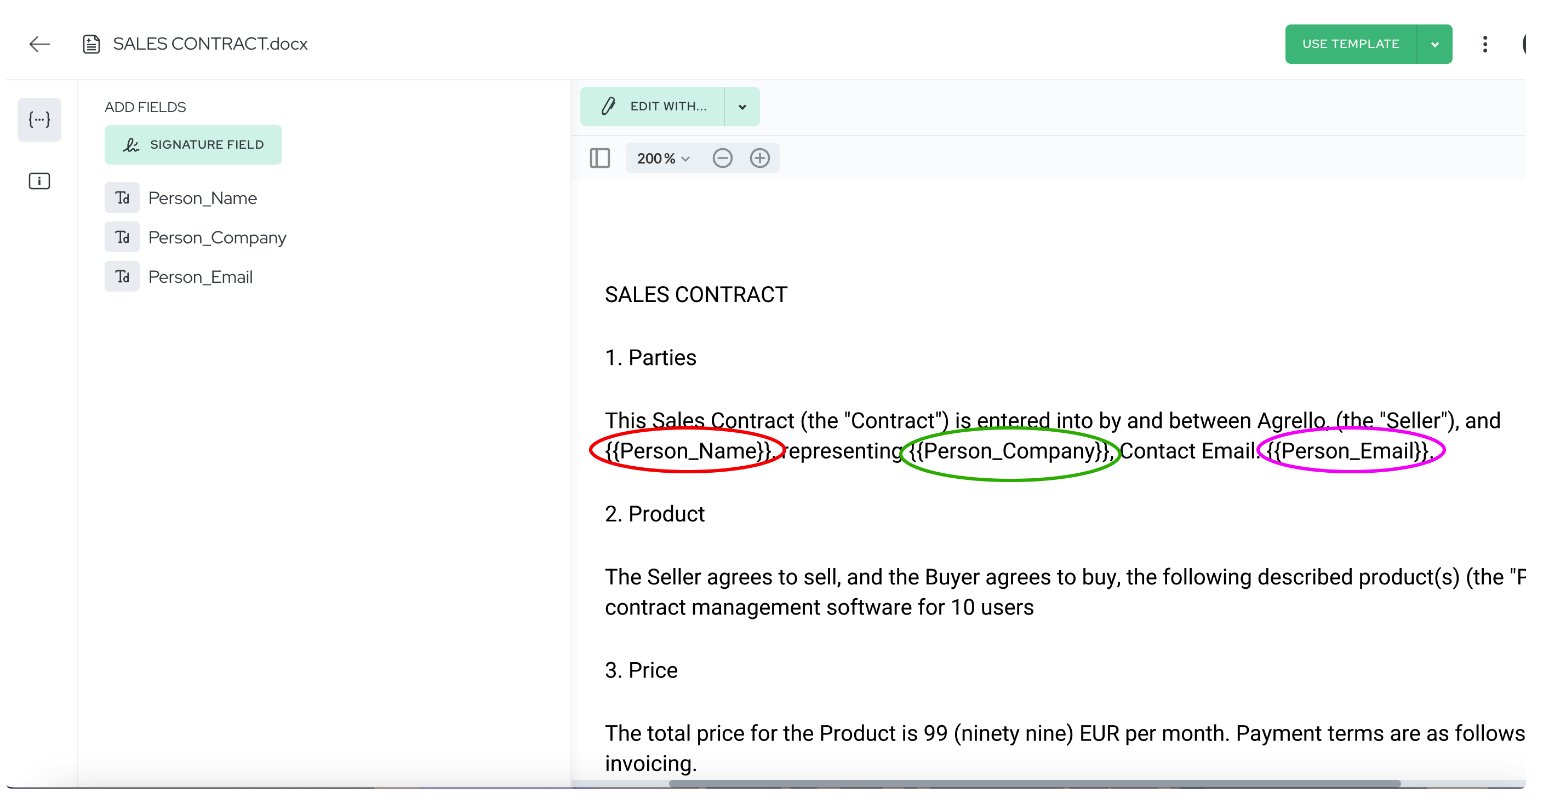
Task: Open the three-dot more options menu
Action: click(x=1485, y=44)
